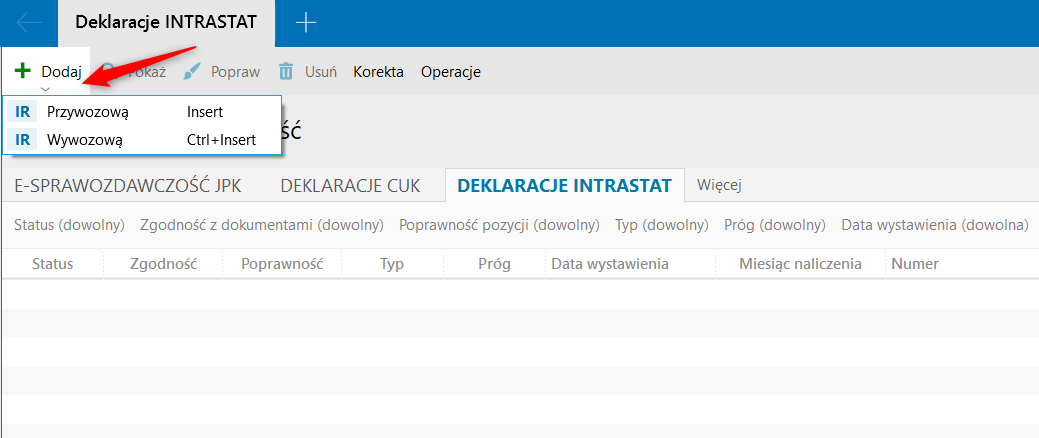Click the Korekta button
Image resolution: width=1039 pixels, height=438 pixels.
tap(378, 72)
